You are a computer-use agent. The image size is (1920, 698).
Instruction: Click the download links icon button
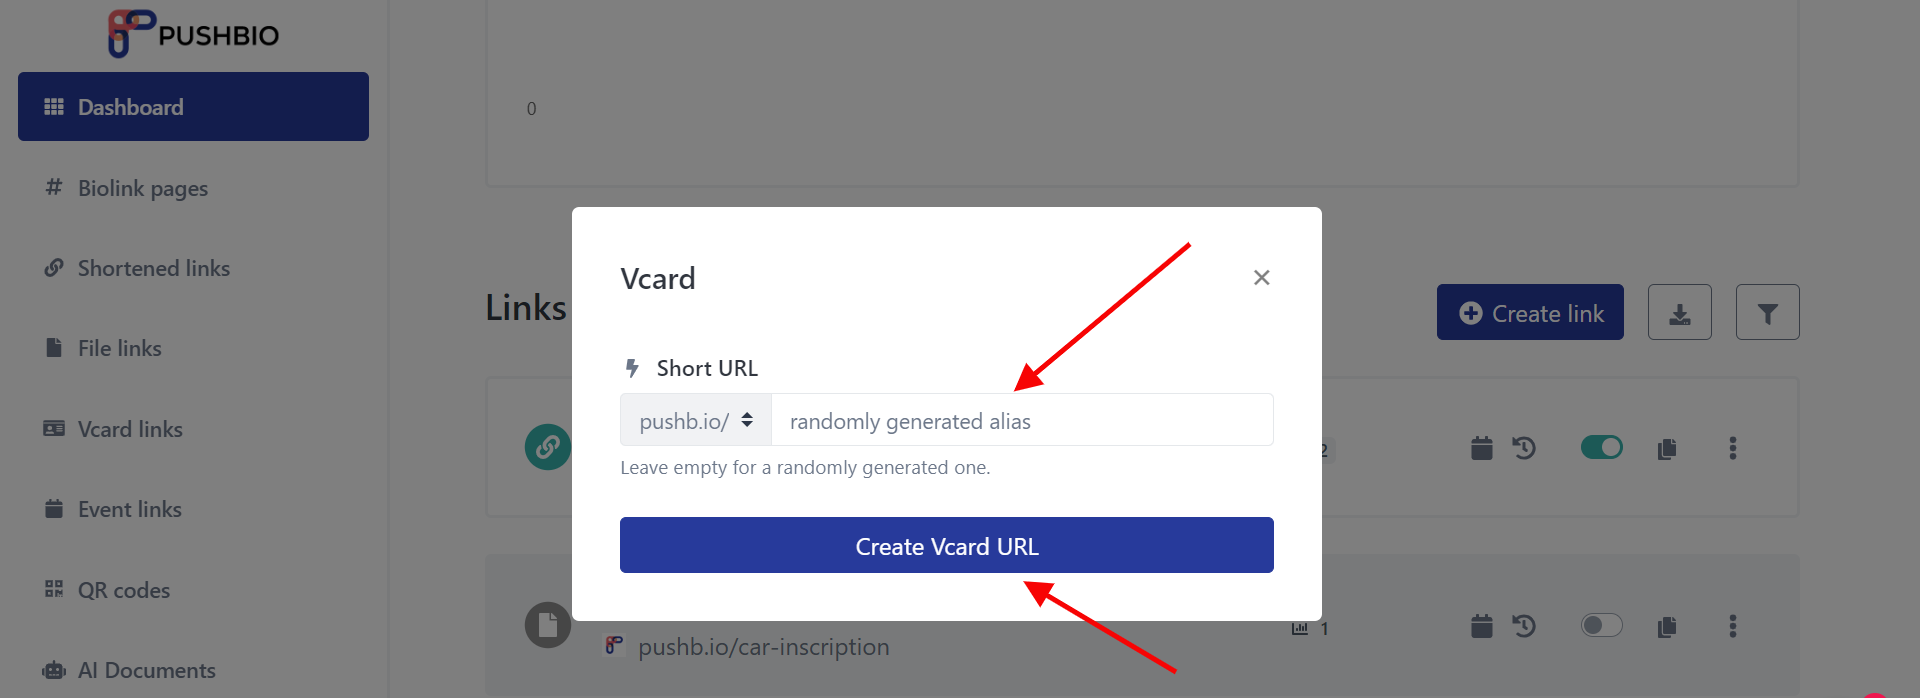[1679, 312]
